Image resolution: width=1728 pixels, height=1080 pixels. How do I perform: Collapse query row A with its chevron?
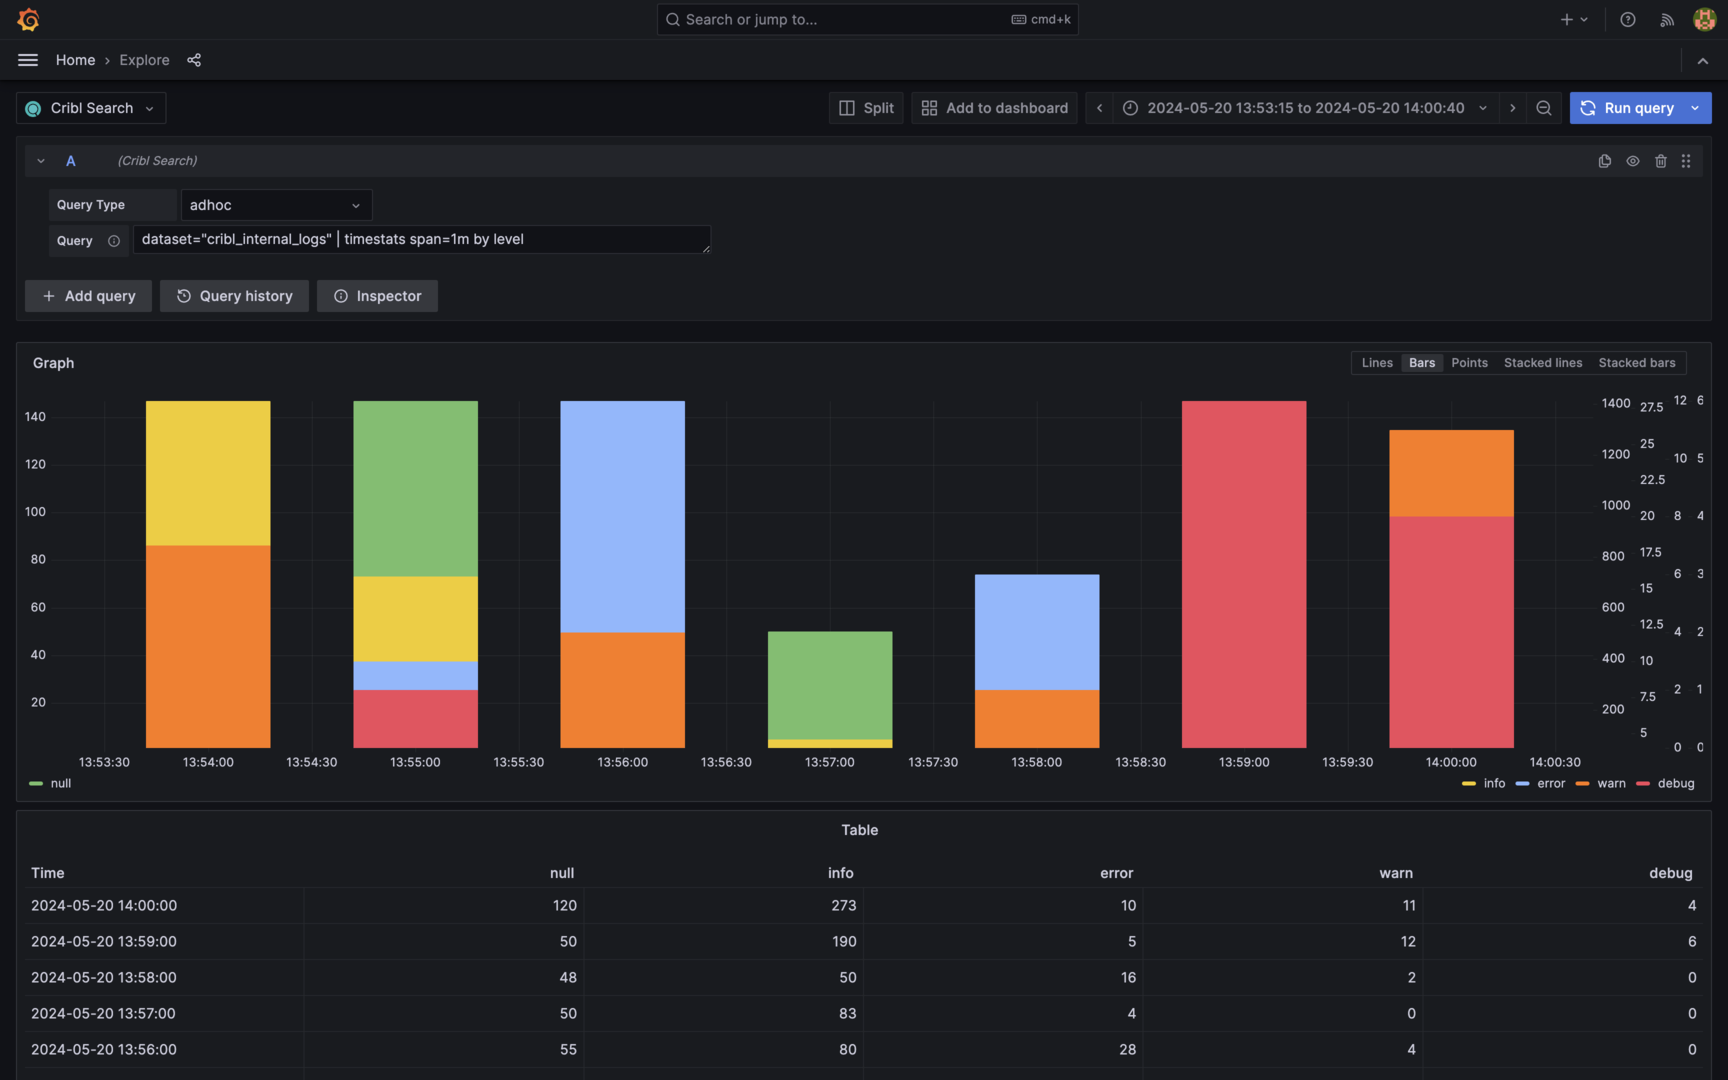40,160
